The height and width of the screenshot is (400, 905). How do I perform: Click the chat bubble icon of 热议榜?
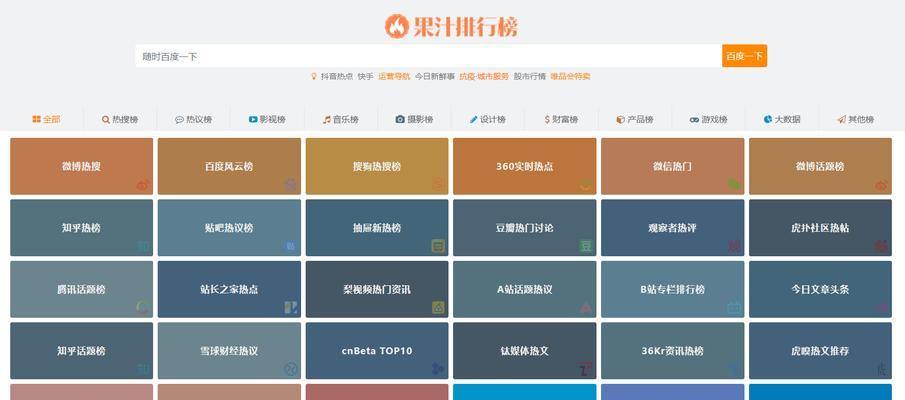coord(179,119)
